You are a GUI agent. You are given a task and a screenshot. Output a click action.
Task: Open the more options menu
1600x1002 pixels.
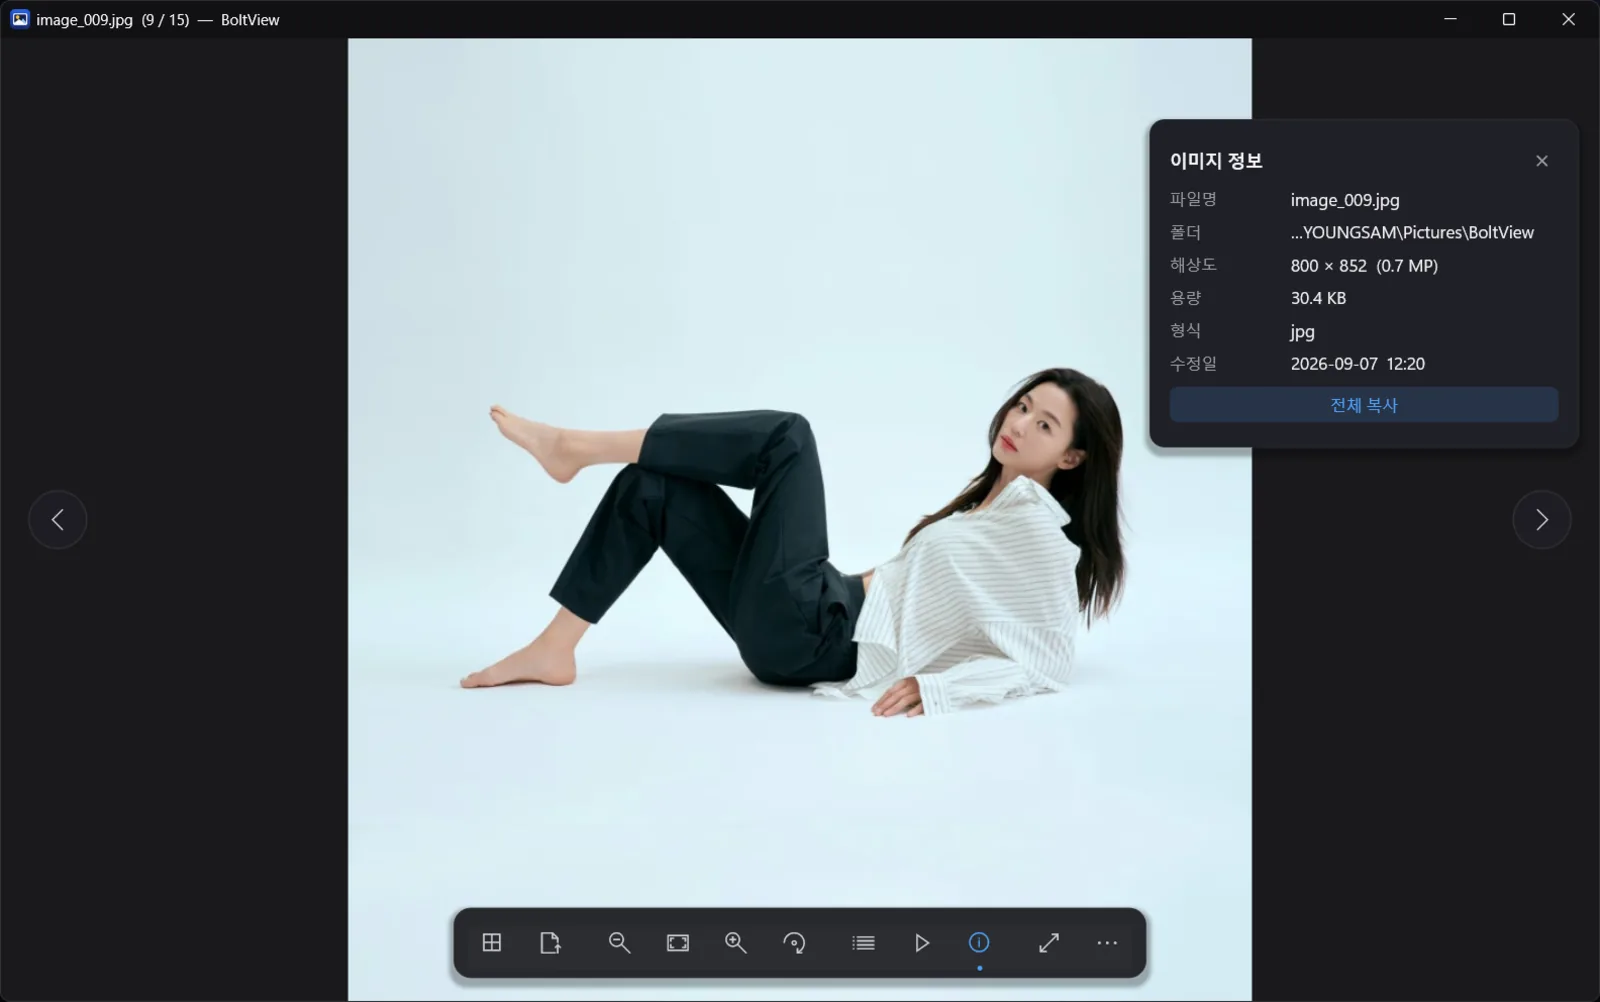pos(1107,943)
